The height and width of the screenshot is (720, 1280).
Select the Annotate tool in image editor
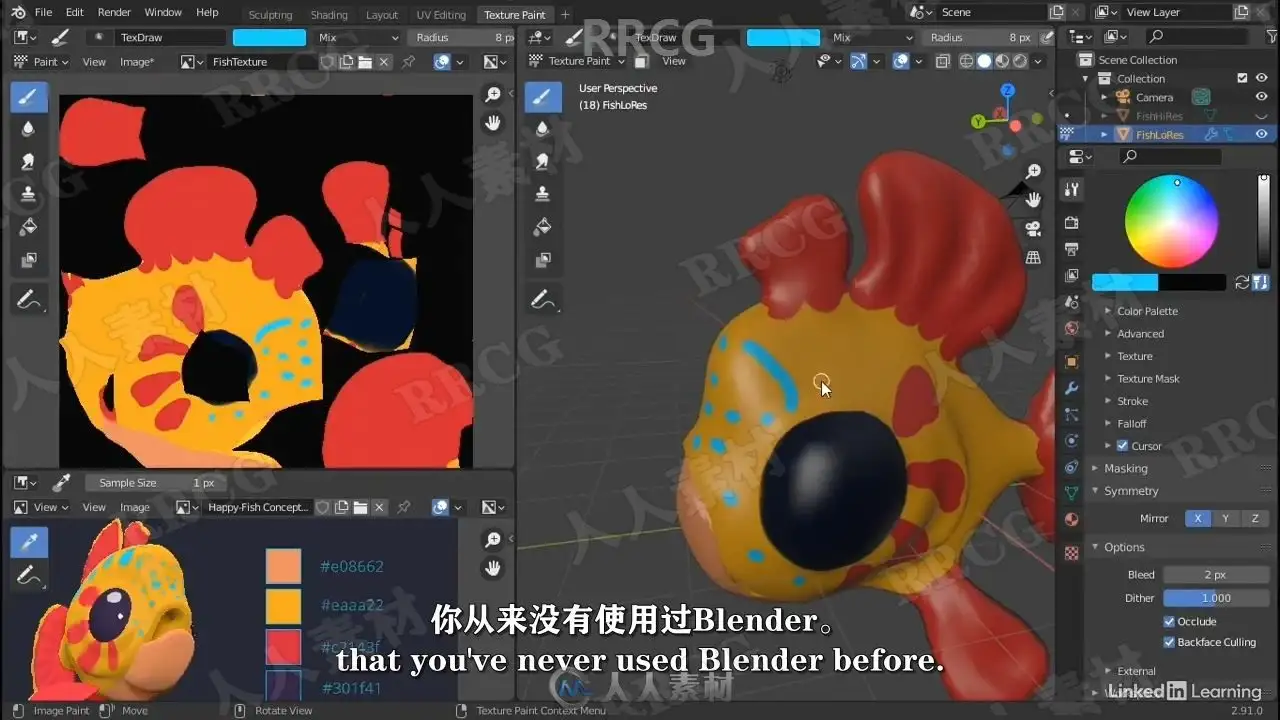point(28,299)
